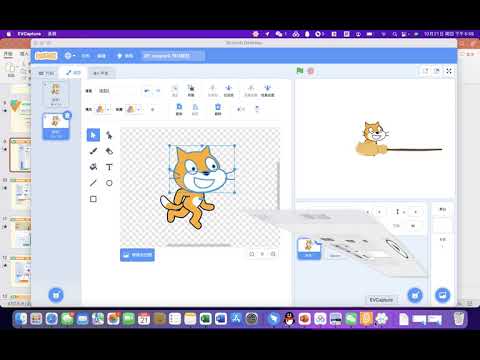This screenshot has height=360, width=480.
Task: Move selection Backward one layer
Action: (228, 90)
